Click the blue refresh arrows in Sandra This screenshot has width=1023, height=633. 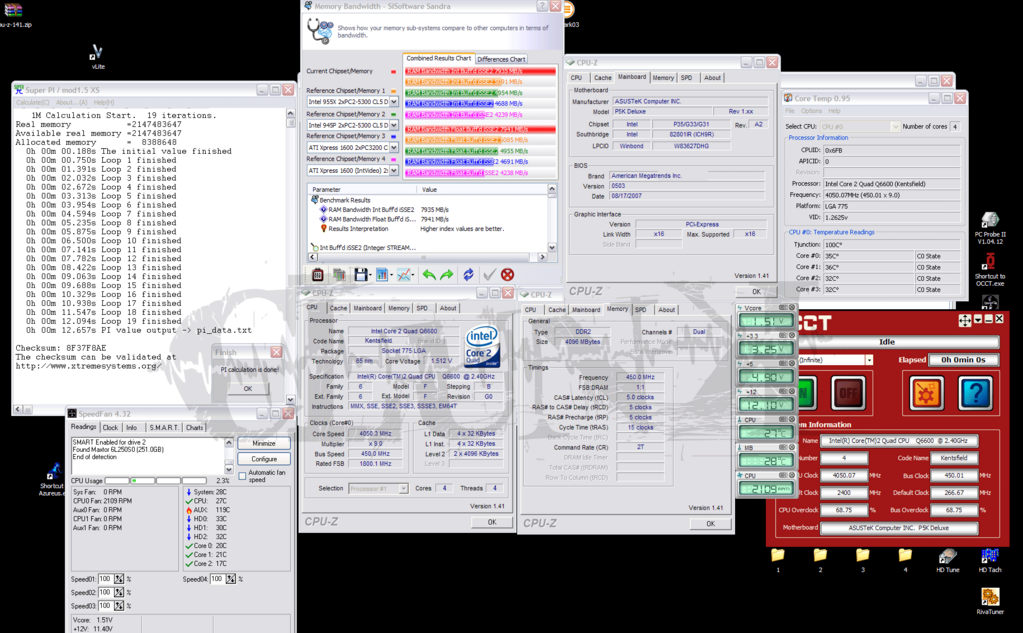point(468,275)
